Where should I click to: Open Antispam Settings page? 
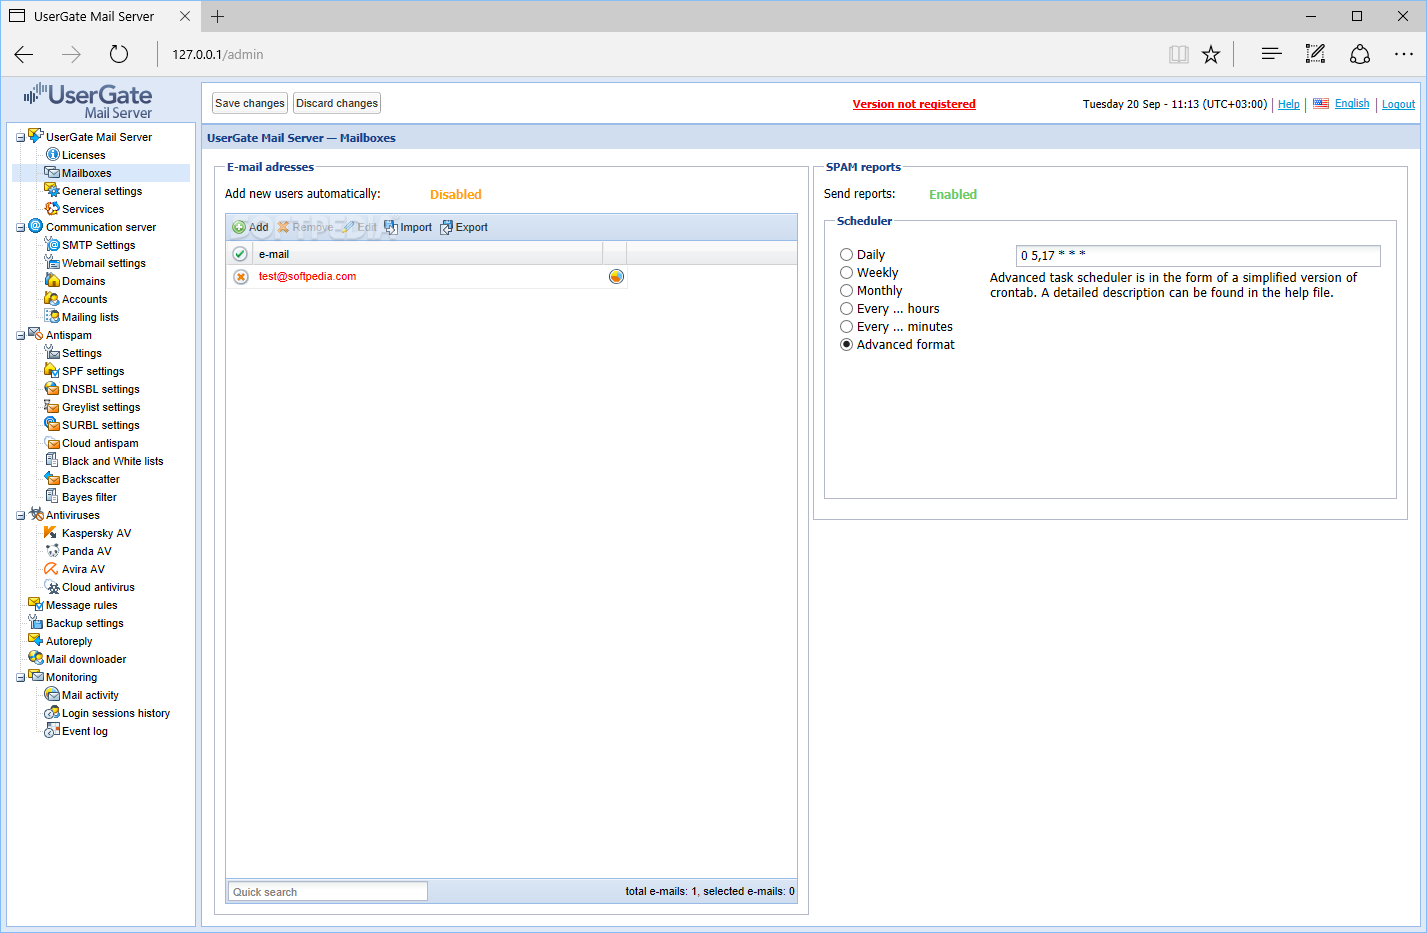pyautogui.click(x=82, y=353)
